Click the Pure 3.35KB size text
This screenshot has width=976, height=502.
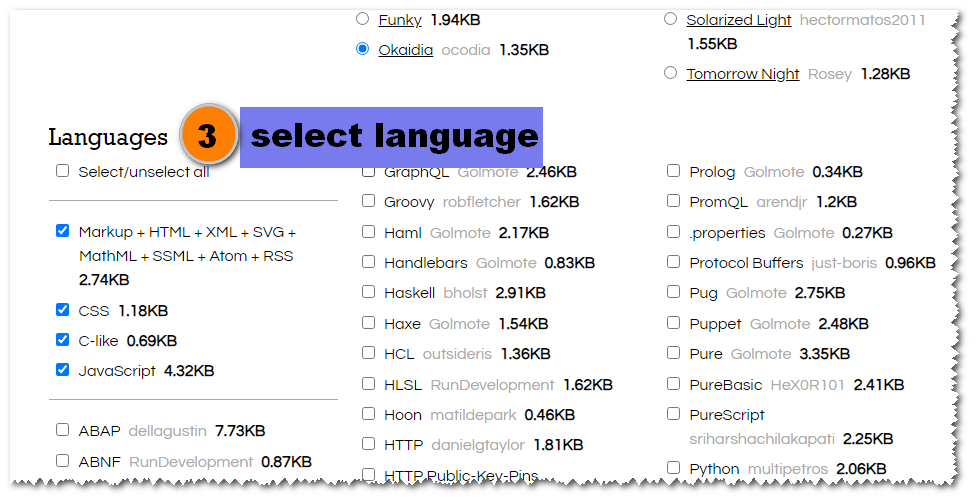(824, 354)
